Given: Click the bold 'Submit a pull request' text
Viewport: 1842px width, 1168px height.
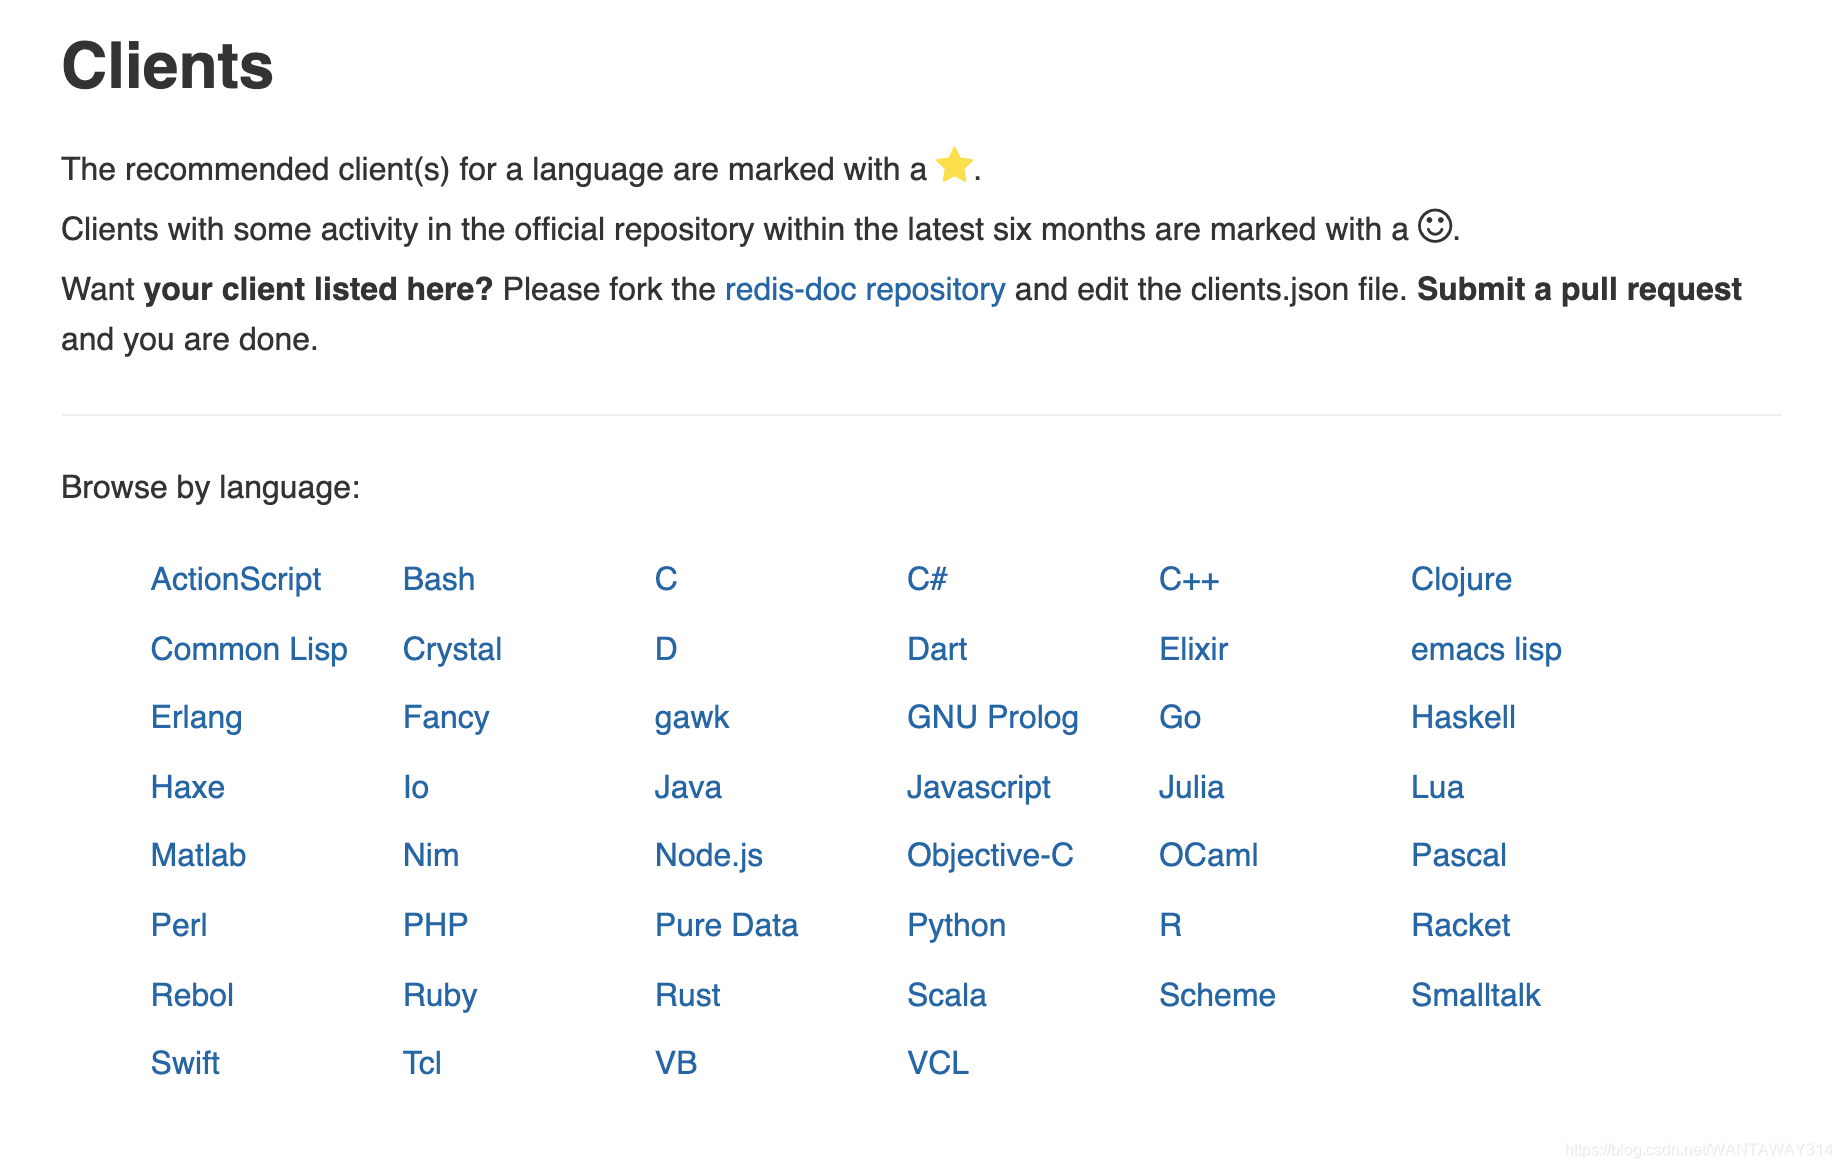Looking at the screenshot, I should [x=1579, y=289].
